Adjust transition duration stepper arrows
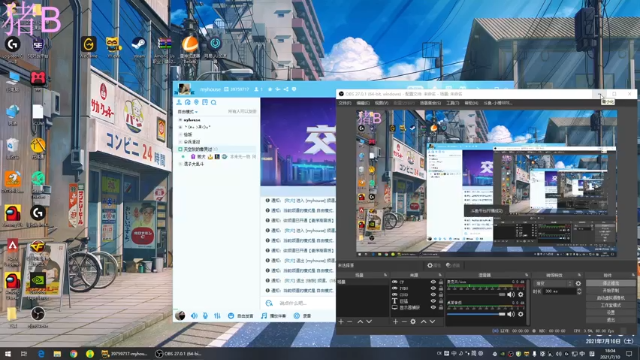 pos(579,291)
